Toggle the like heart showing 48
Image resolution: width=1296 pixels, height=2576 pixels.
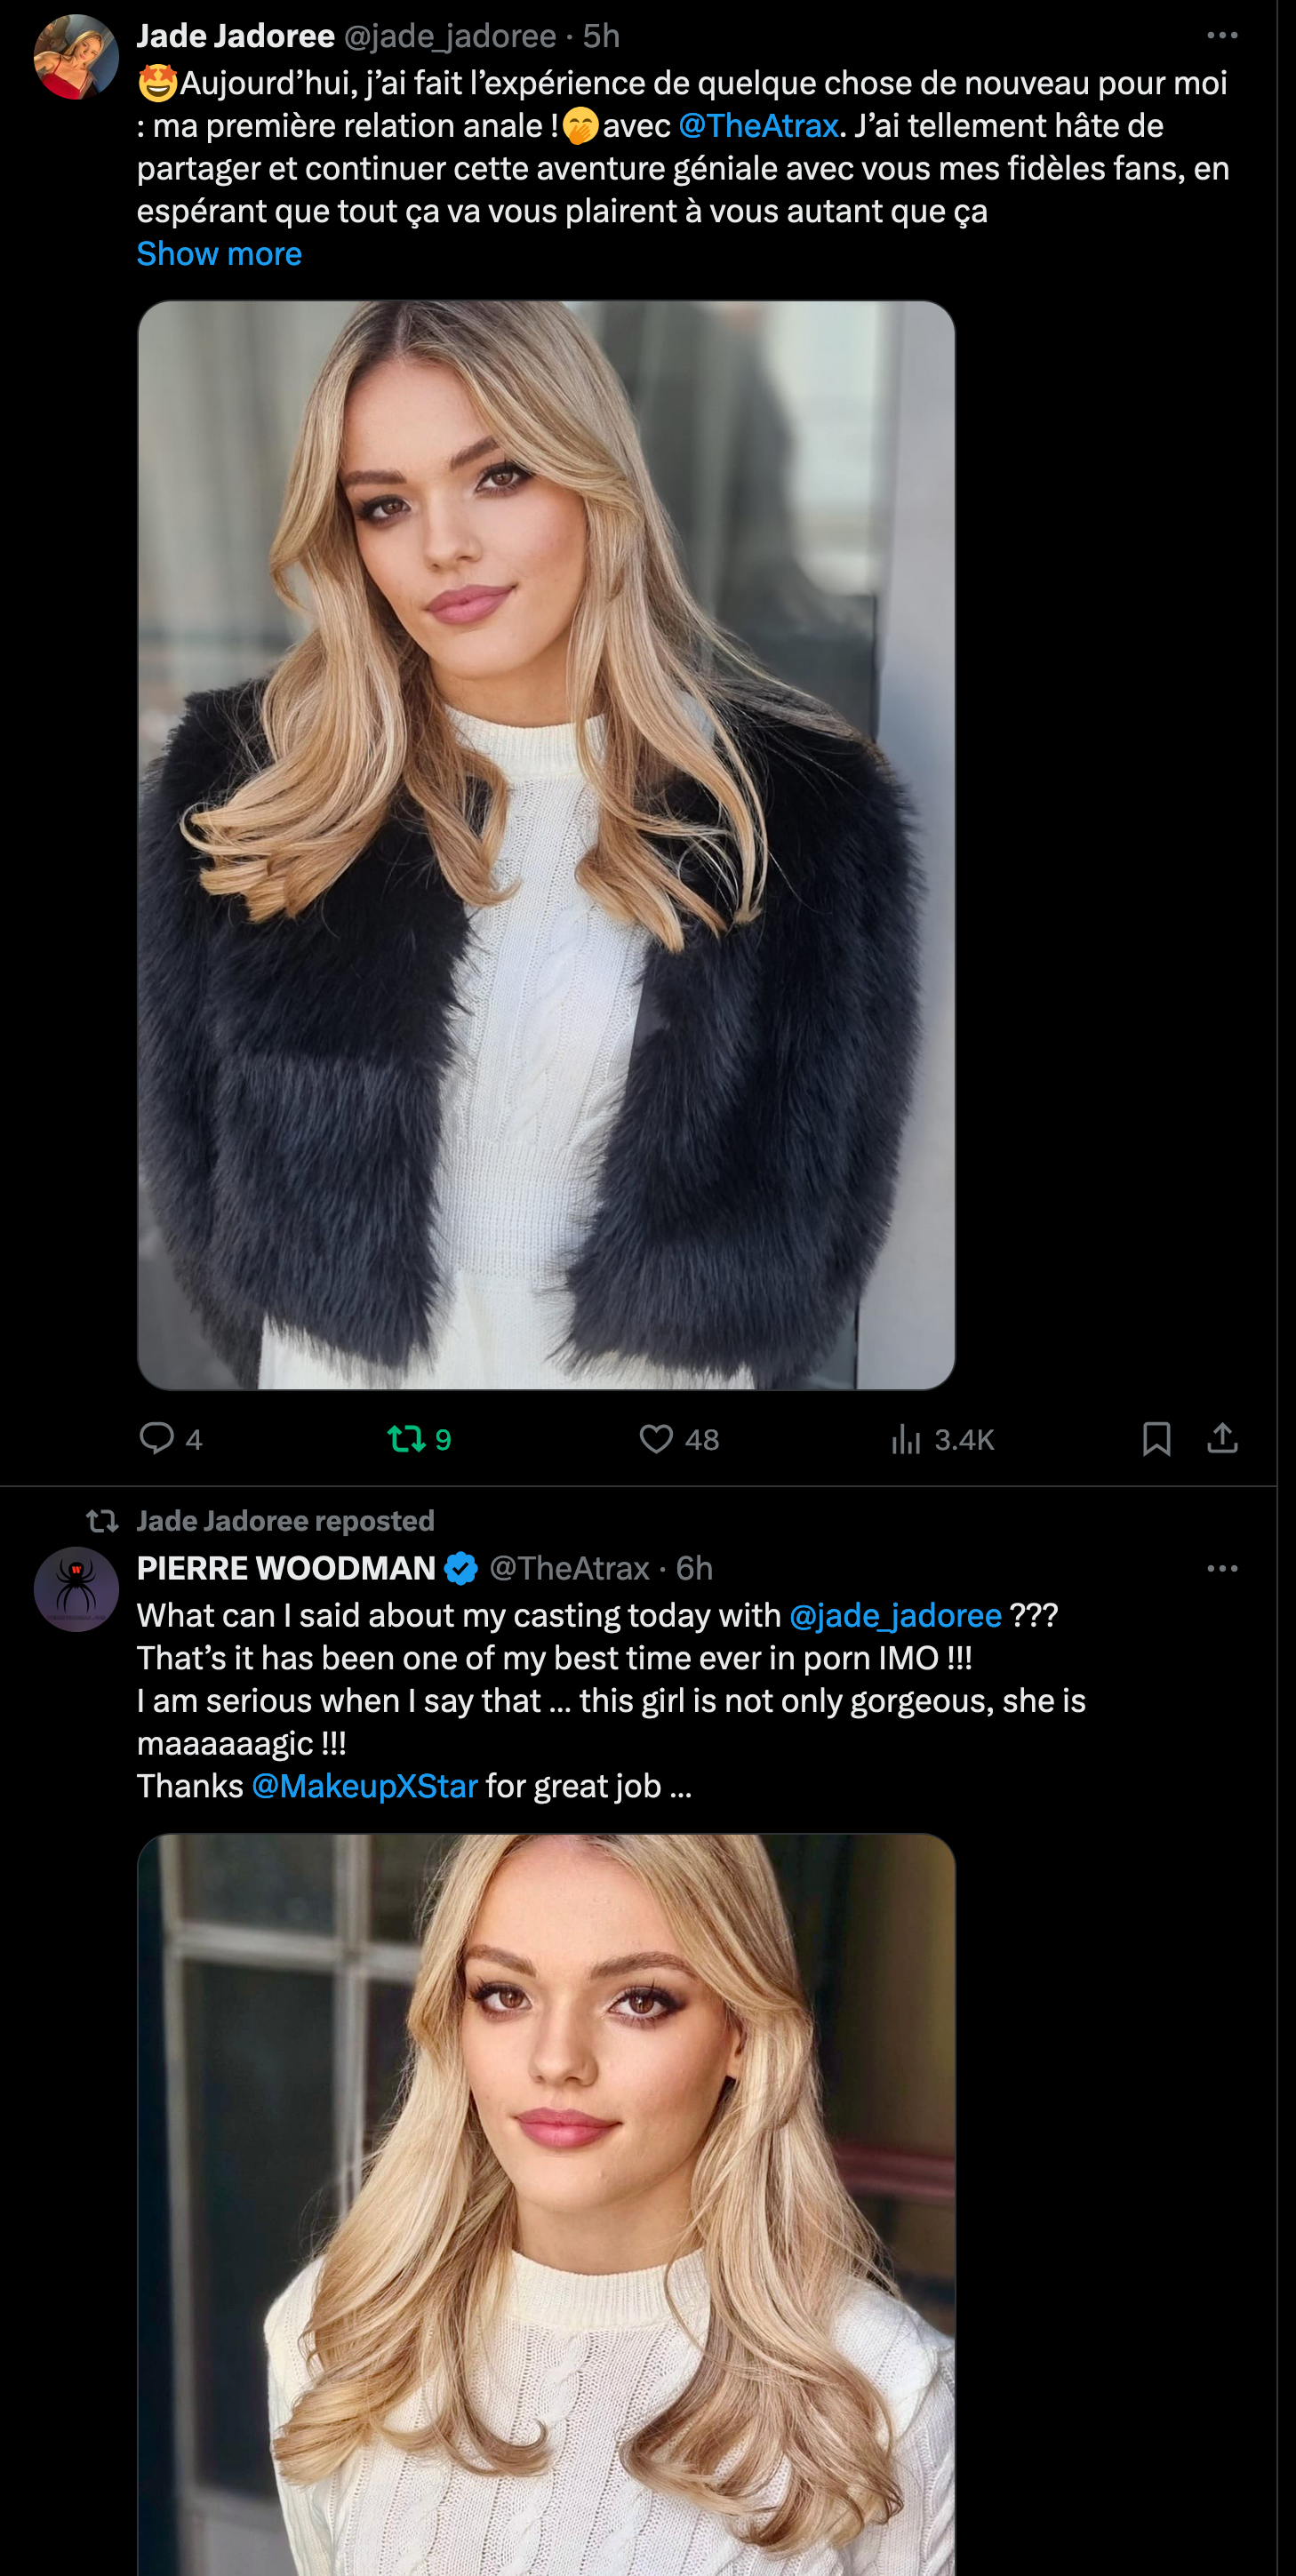pos(656,1439)
